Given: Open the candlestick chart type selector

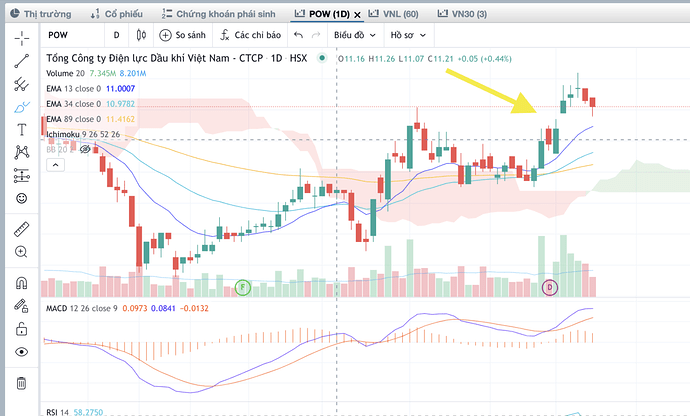Looking at the screenshot, I should point(141,35).
